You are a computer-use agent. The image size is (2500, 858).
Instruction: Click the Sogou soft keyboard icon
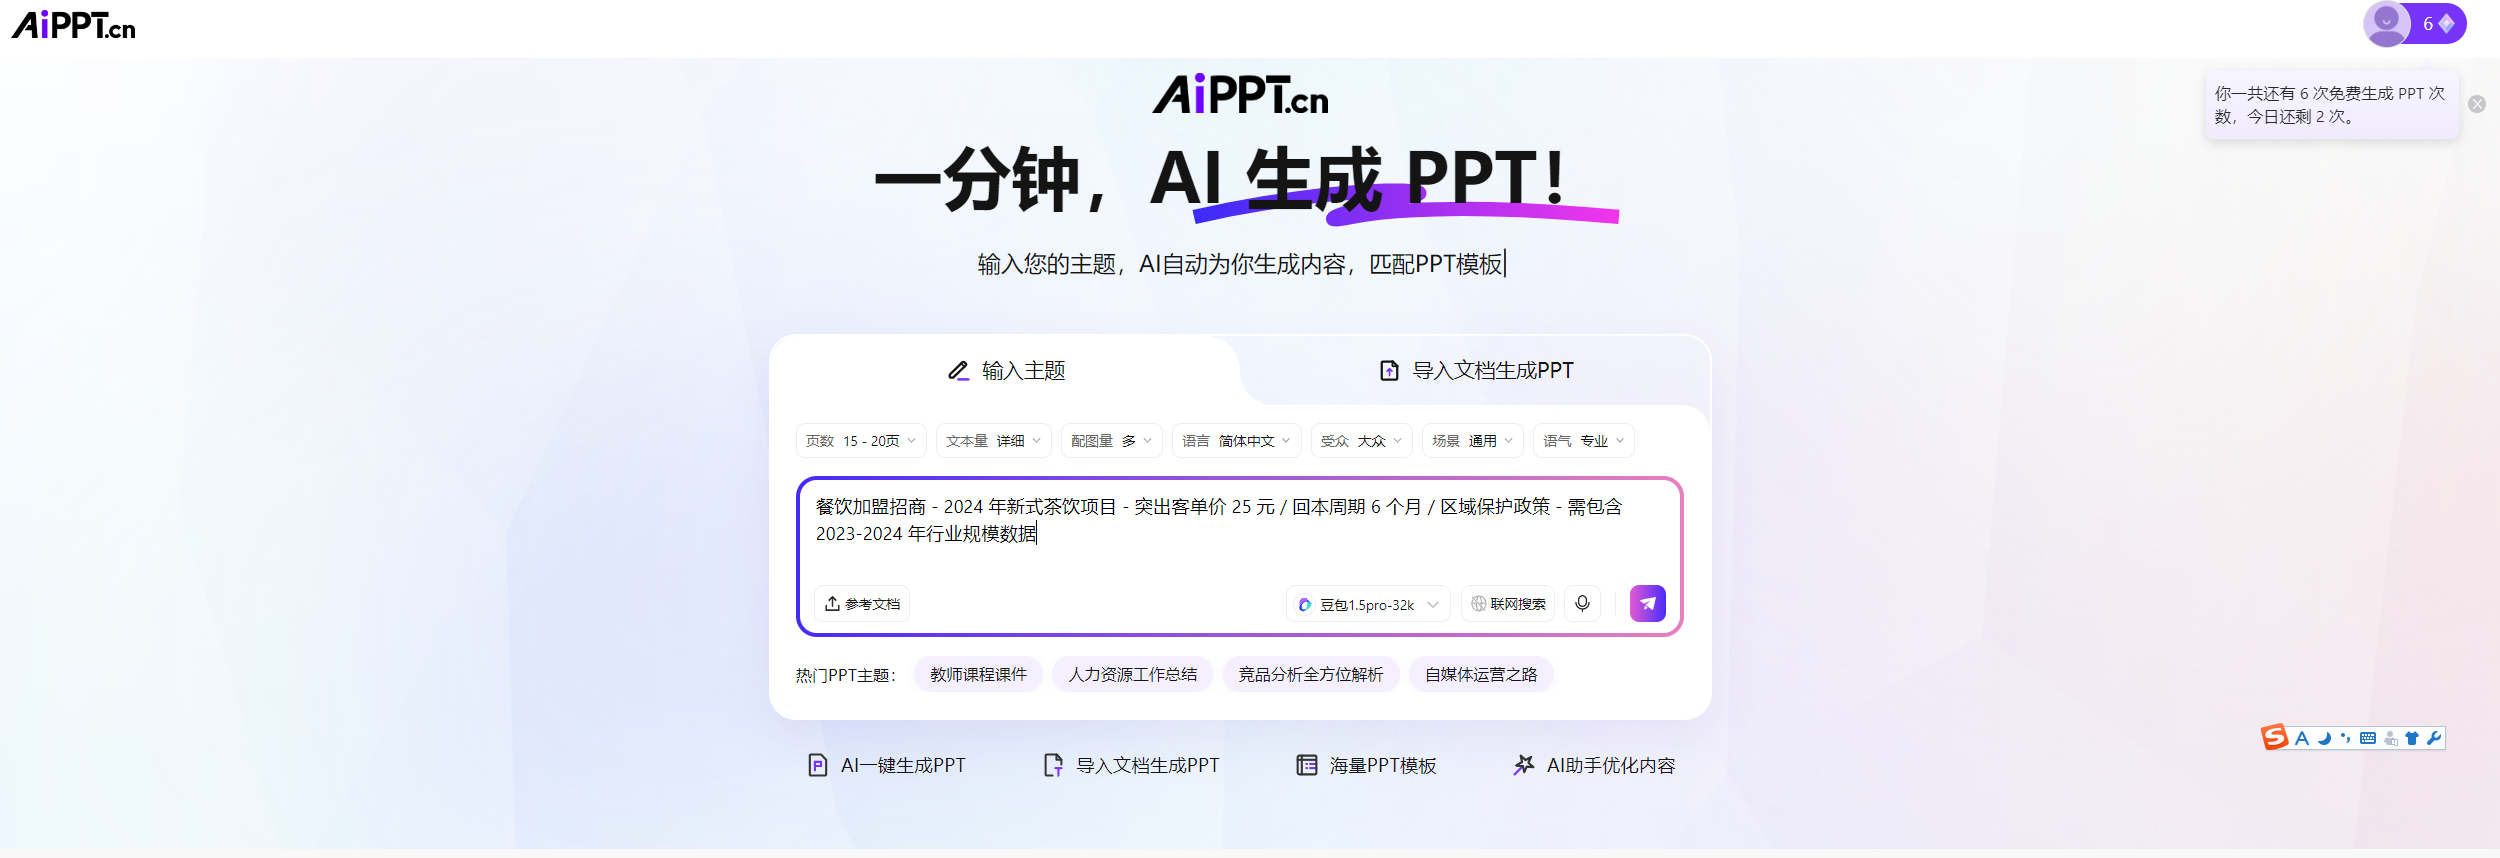point(2368,738)
